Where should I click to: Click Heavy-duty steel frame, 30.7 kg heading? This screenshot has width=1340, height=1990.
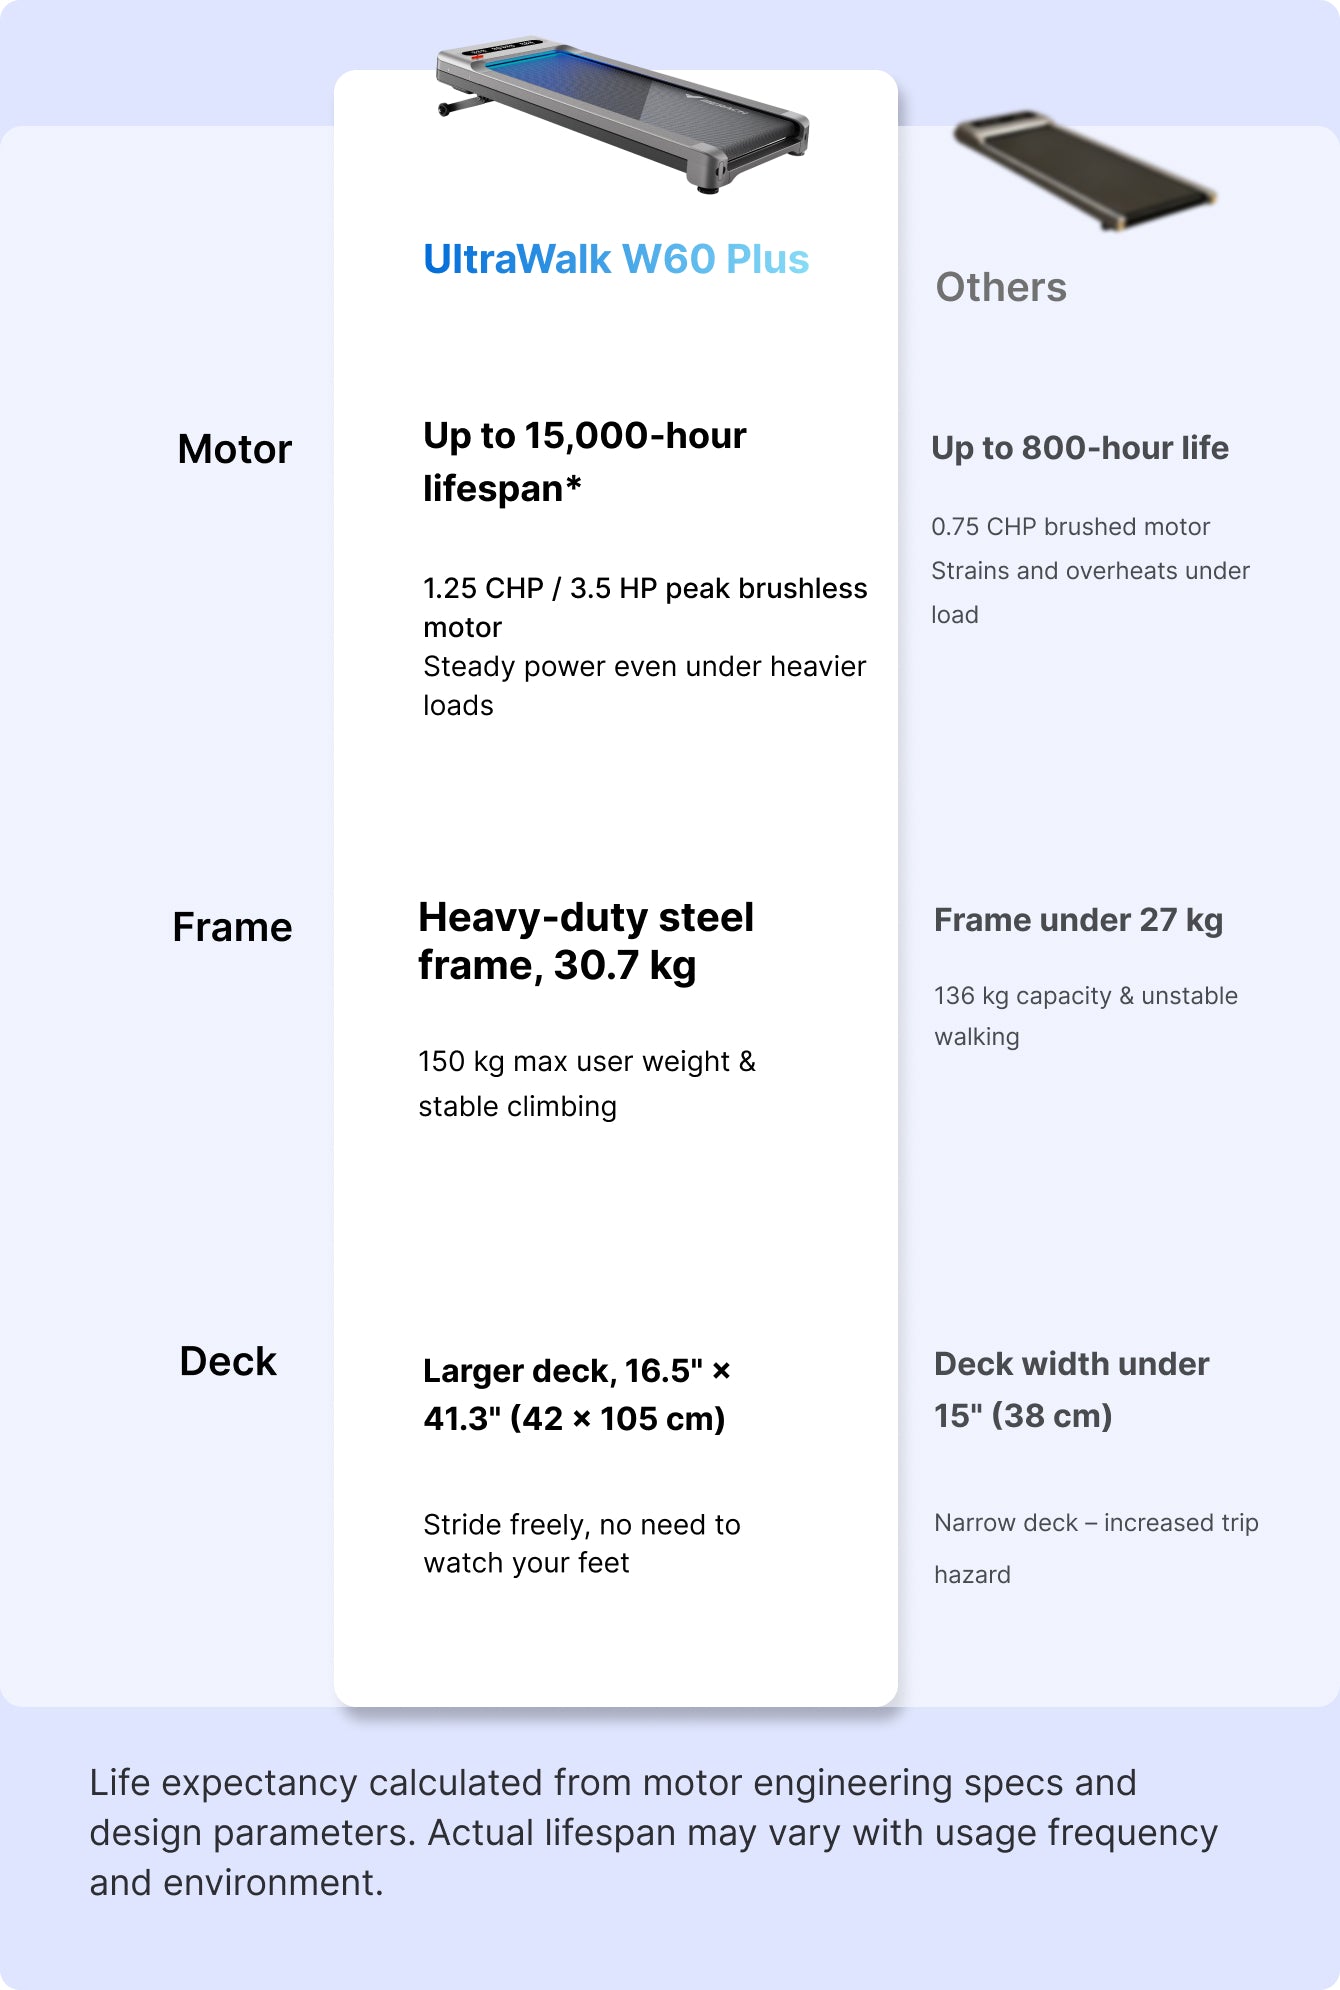click(x=586, y=941)
